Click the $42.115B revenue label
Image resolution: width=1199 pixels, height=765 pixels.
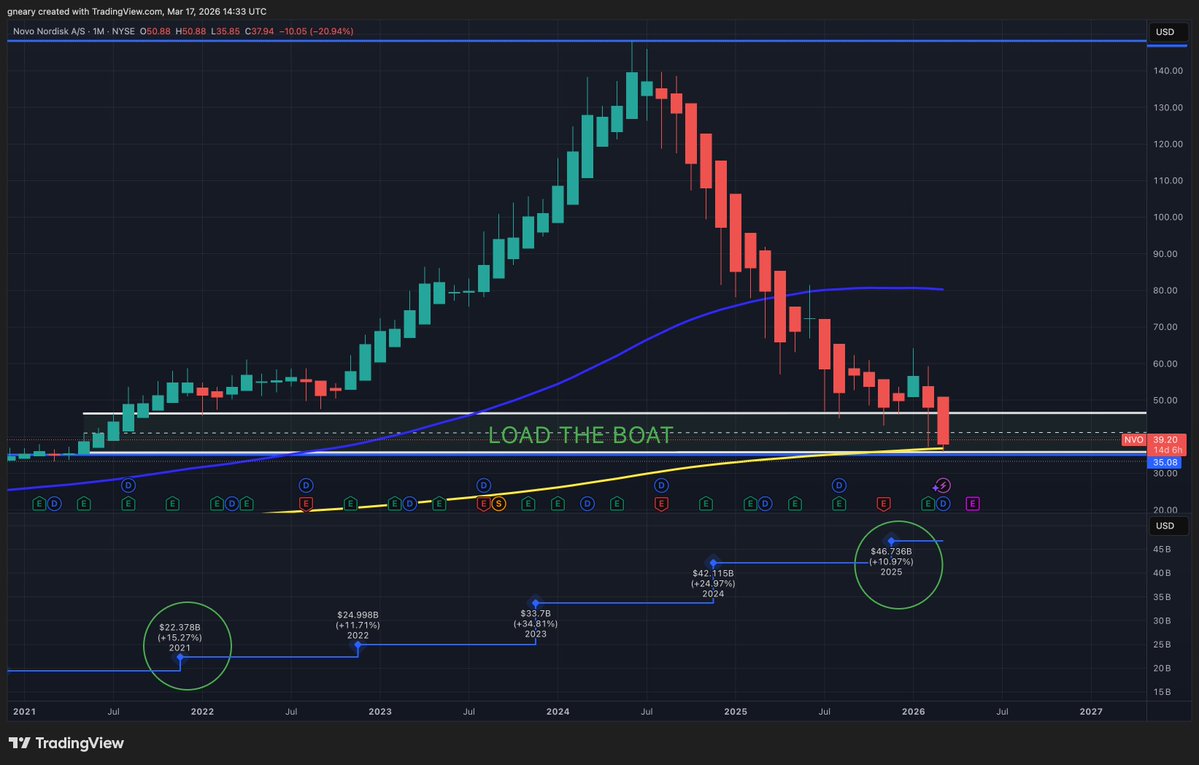(713, 573)
